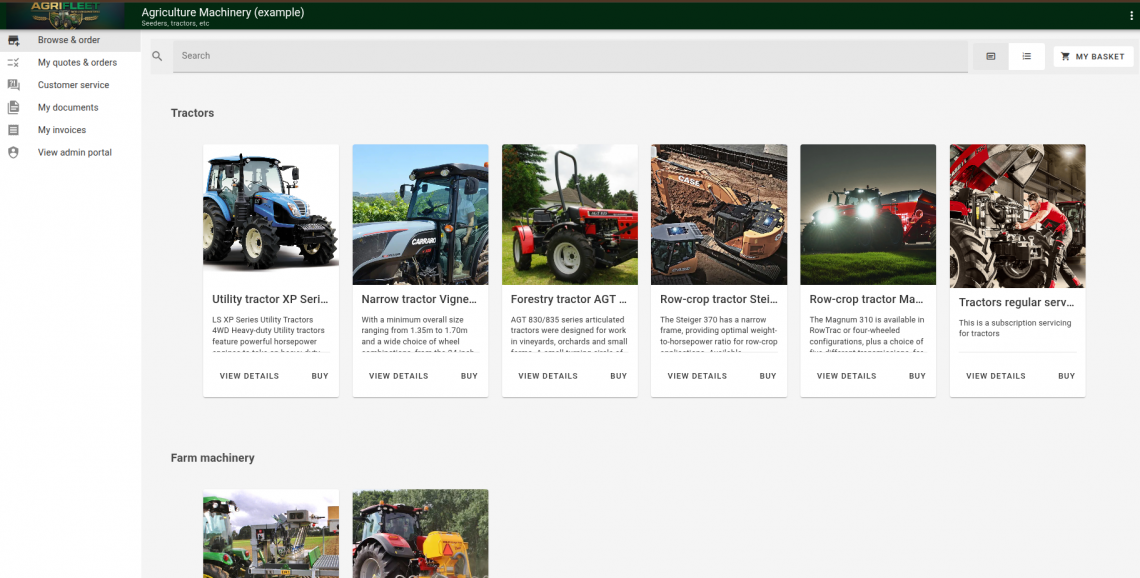Click the Narrow tractor Vigneto title
Image resolution: width=1140 pixels, height=578 pixels.
pos(420,299)
